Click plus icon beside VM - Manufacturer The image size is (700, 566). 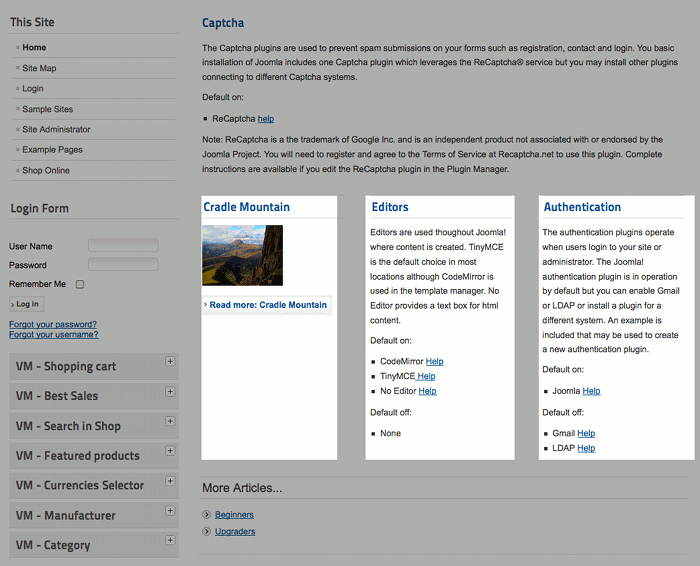click(171, 510)
